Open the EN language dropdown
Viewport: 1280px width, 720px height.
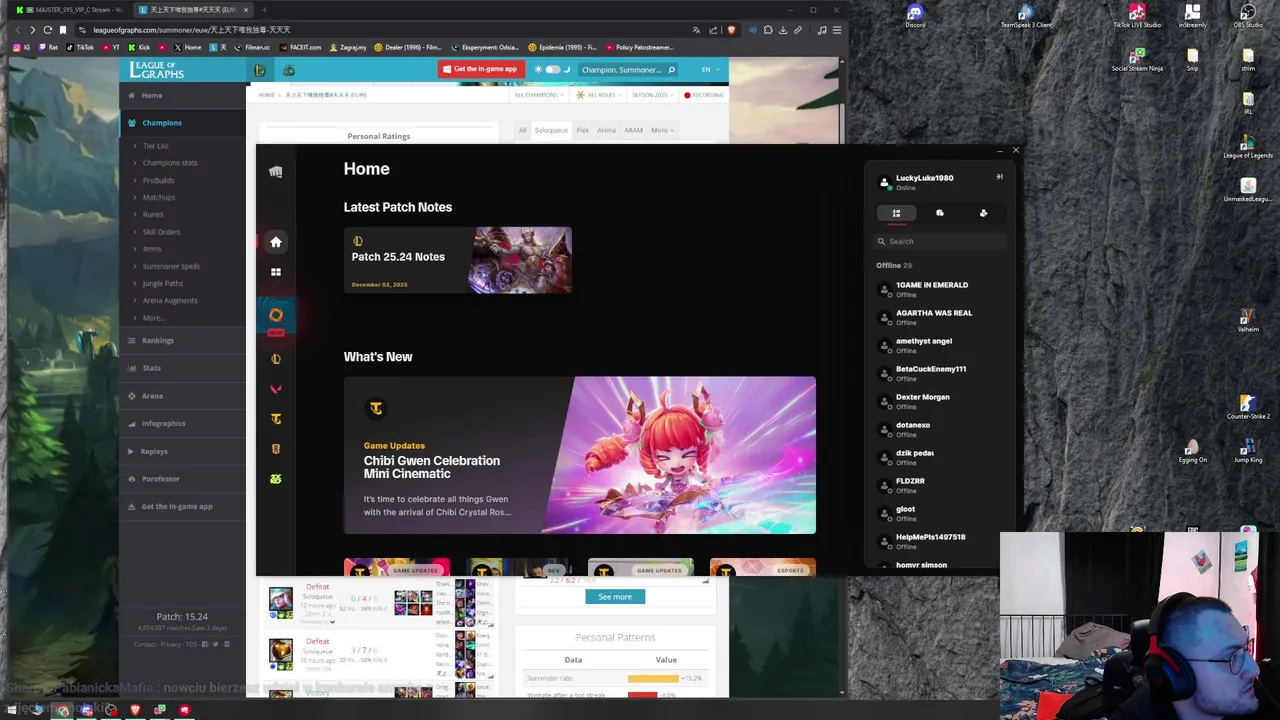click(x=710, y=70)
